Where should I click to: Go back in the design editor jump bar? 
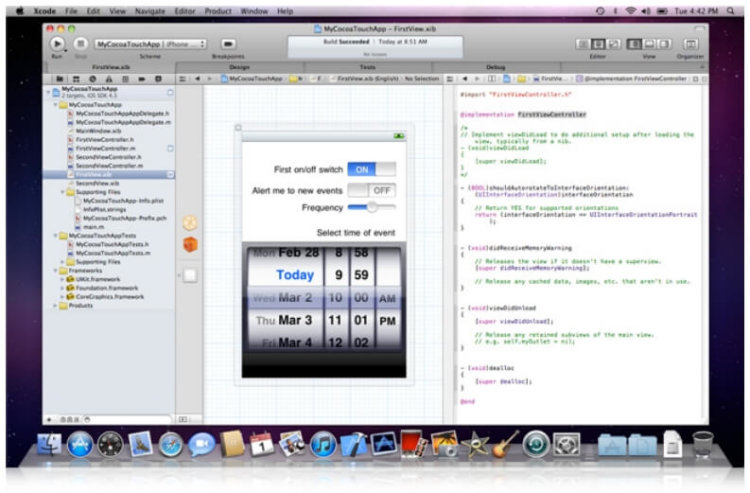[197, 79]
